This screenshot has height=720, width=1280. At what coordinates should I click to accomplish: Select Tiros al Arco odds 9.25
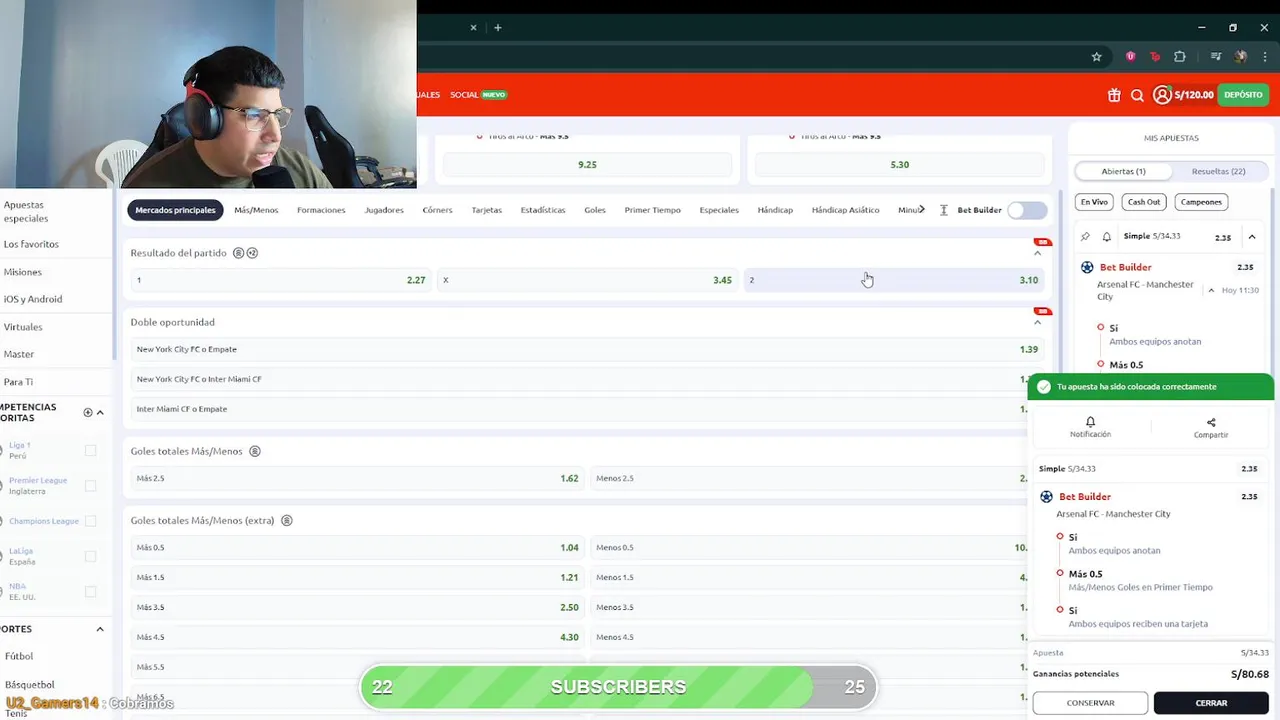point(587,165)
